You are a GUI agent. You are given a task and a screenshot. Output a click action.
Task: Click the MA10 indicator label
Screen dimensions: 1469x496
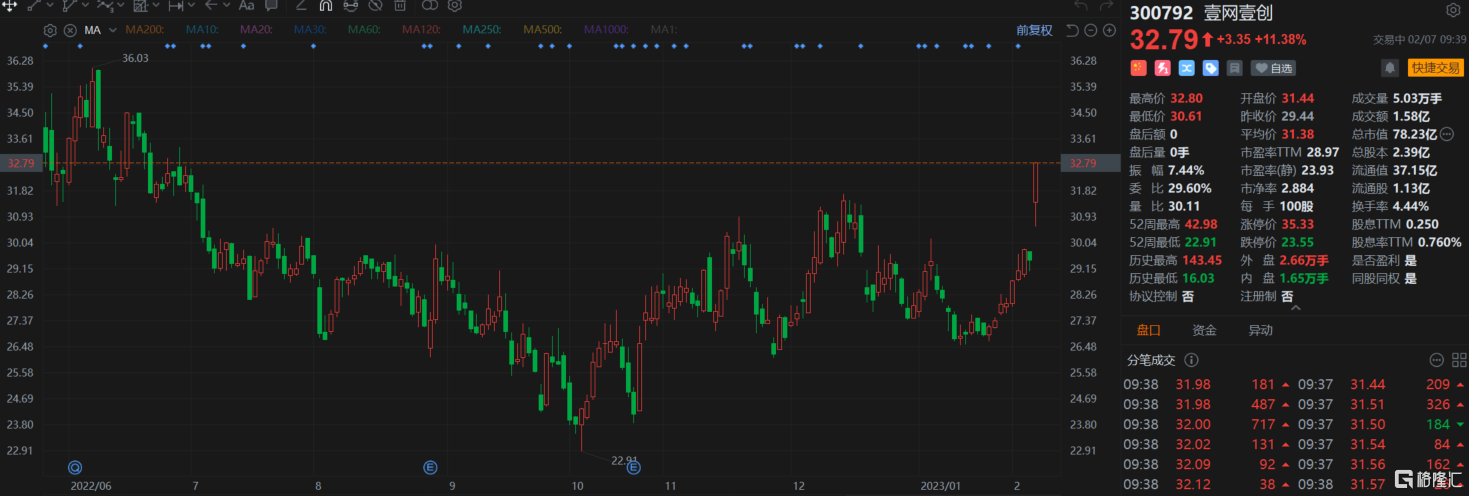coord(202,30)
